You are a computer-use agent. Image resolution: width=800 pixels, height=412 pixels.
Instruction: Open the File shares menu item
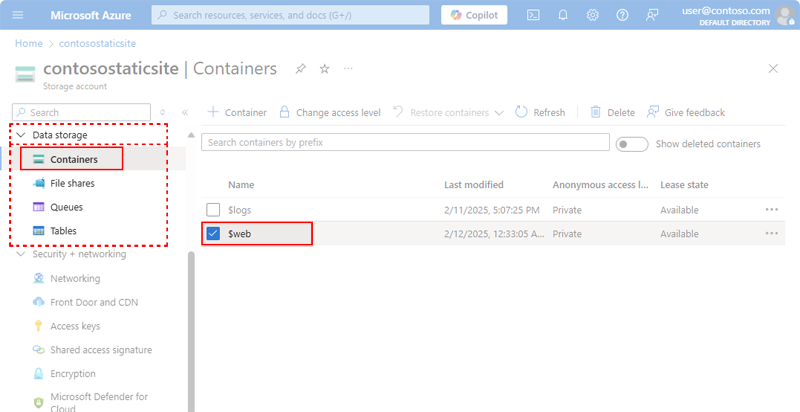coord(72,183)
